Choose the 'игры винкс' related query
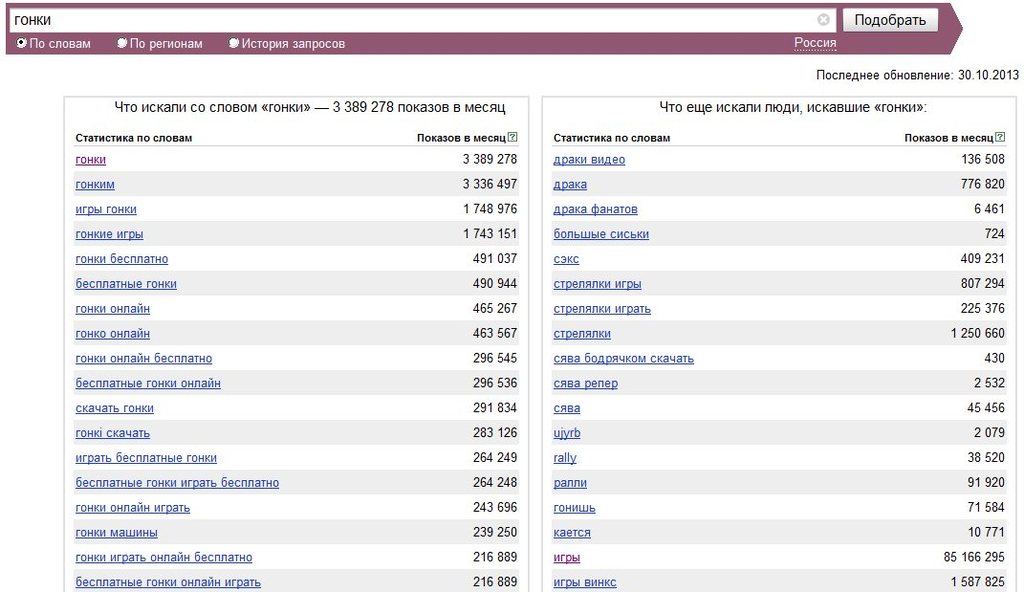This screenshot has height=592, width=1024. (584, 582)
